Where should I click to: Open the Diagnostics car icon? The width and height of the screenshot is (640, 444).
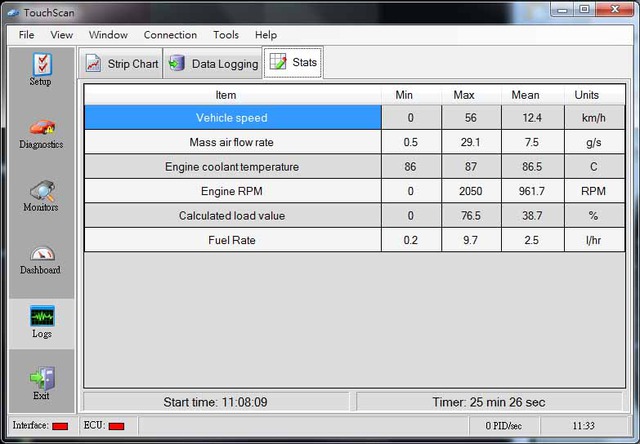[x=41, y=129]
